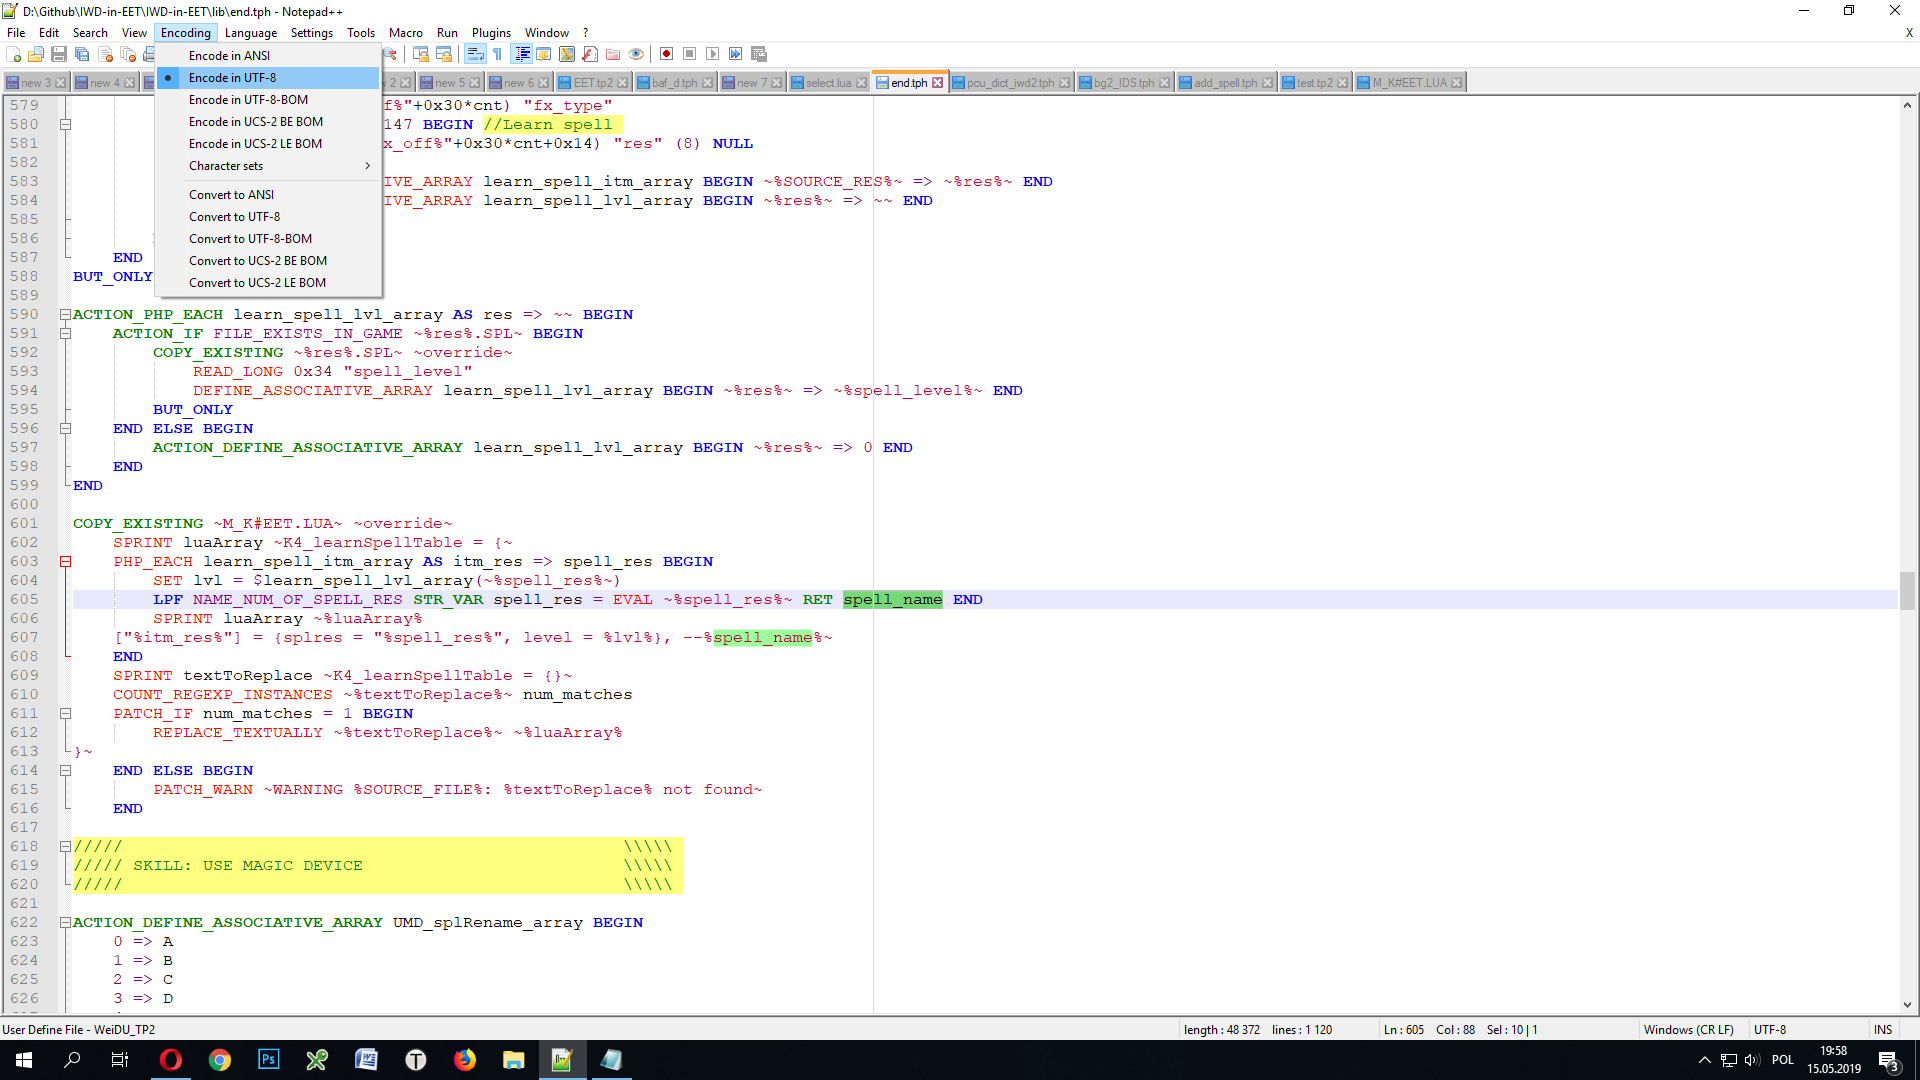Click the Monitoring eye icon
Screen dimensions: 1920x1080
point(636,54)
